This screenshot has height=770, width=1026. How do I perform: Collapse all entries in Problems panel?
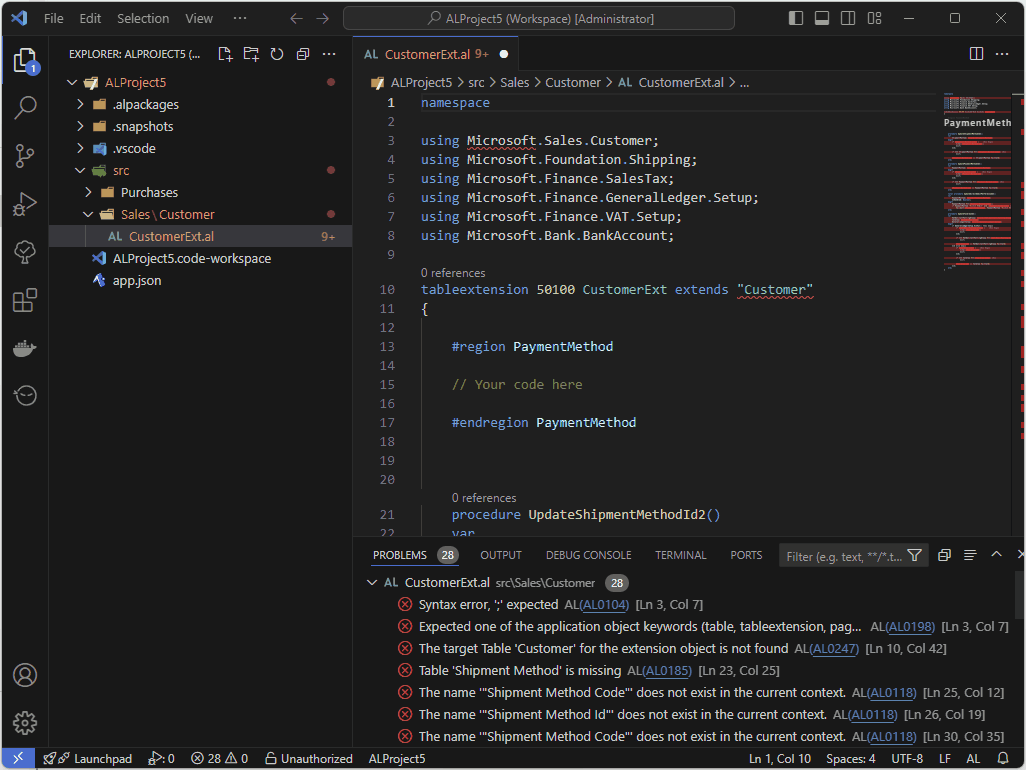(944, 555)
